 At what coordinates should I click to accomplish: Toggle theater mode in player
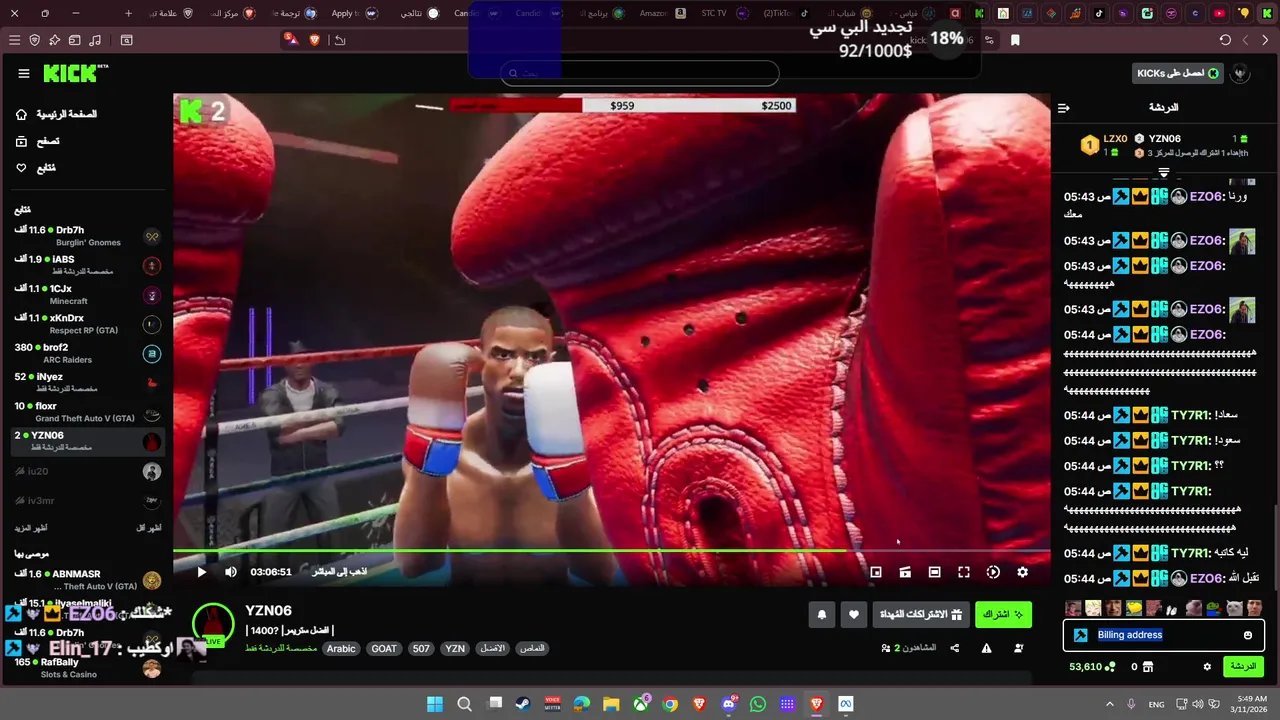pyautogui.click(x=934, y=572)
